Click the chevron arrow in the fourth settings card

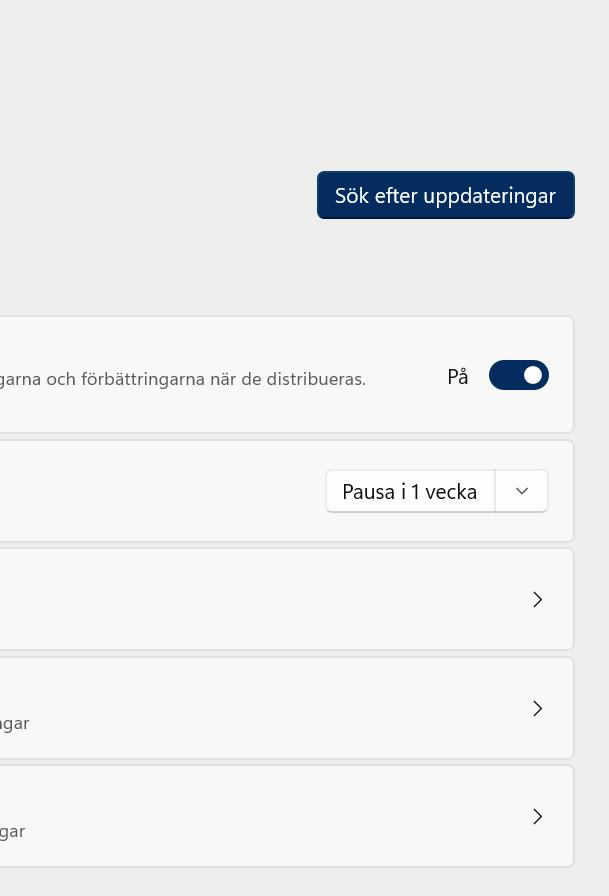(537, 708)
